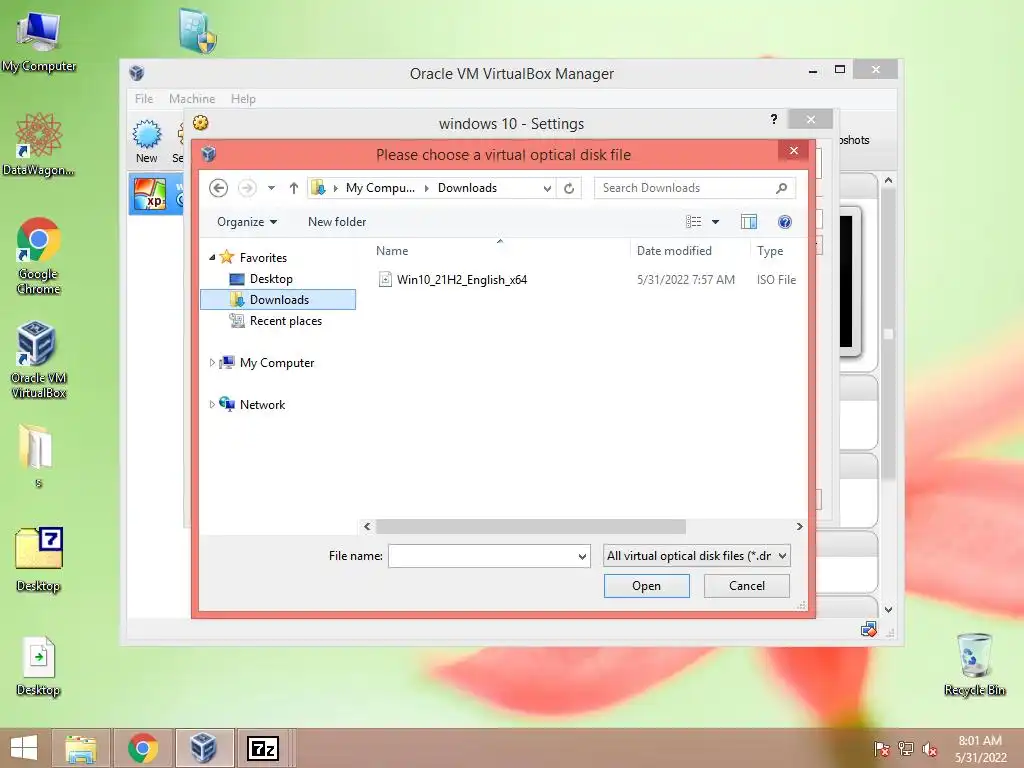Open DataWagon desktop shortcut
Image resolution: width=1024 pixels, height=768 pixels.
click(39, 144)
